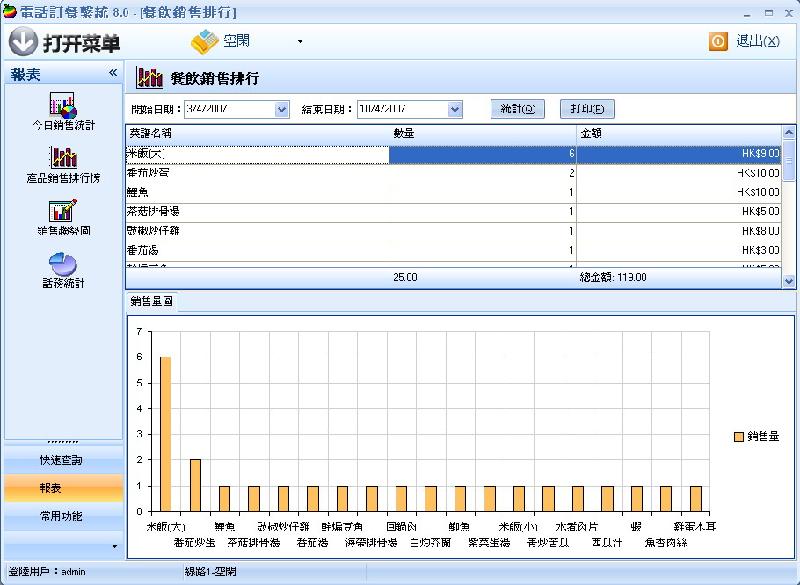Select the 常用功能 navigation section
This screenshot has width=800, height=585.
click(62, 516)
